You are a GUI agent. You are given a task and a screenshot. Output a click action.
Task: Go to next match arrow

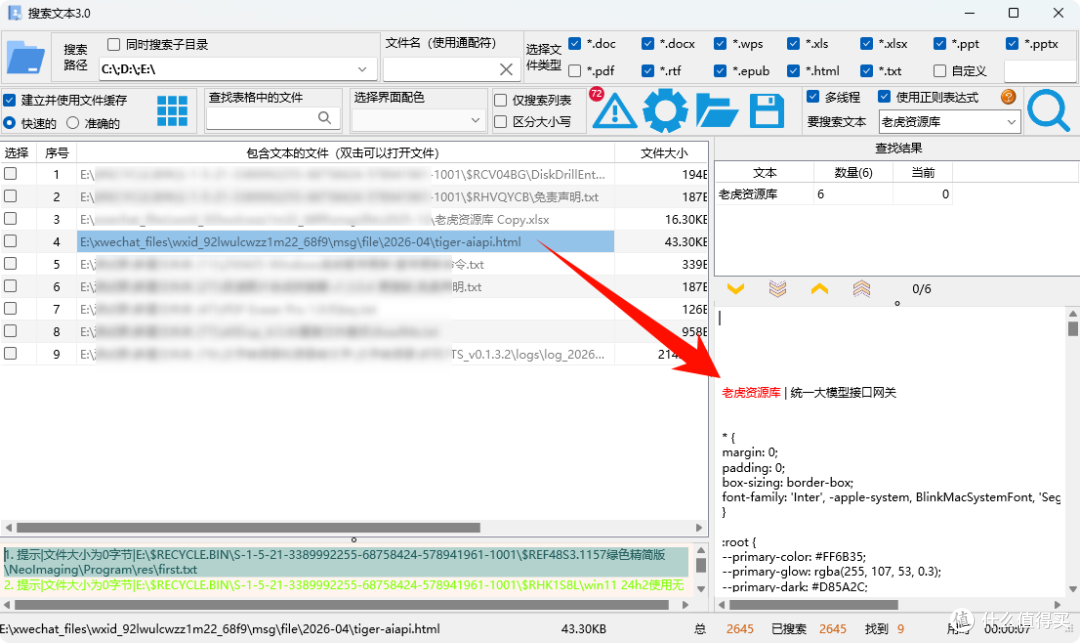pyautogui.click(x=736, y=289)
